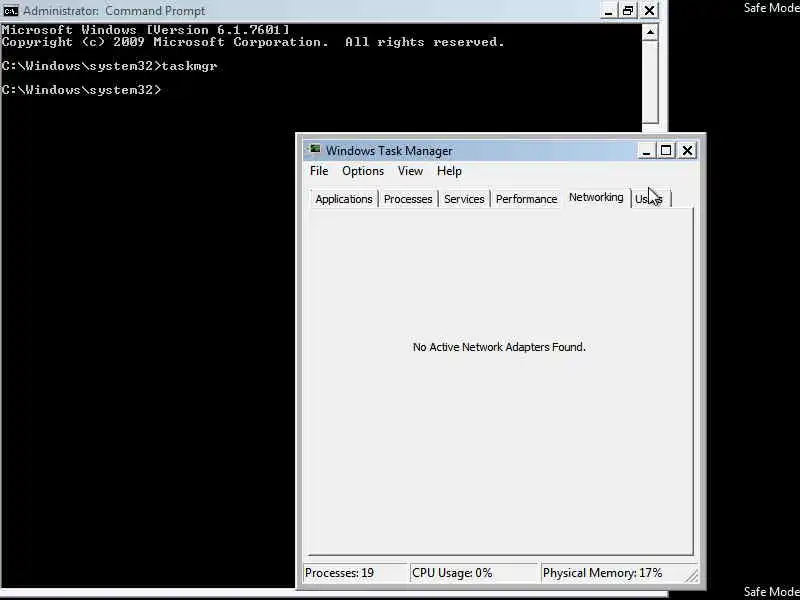This screenshot has height=600, width=800.
Task: Click the Windows Task Manager title text
Action: click(x=389, y=151)
